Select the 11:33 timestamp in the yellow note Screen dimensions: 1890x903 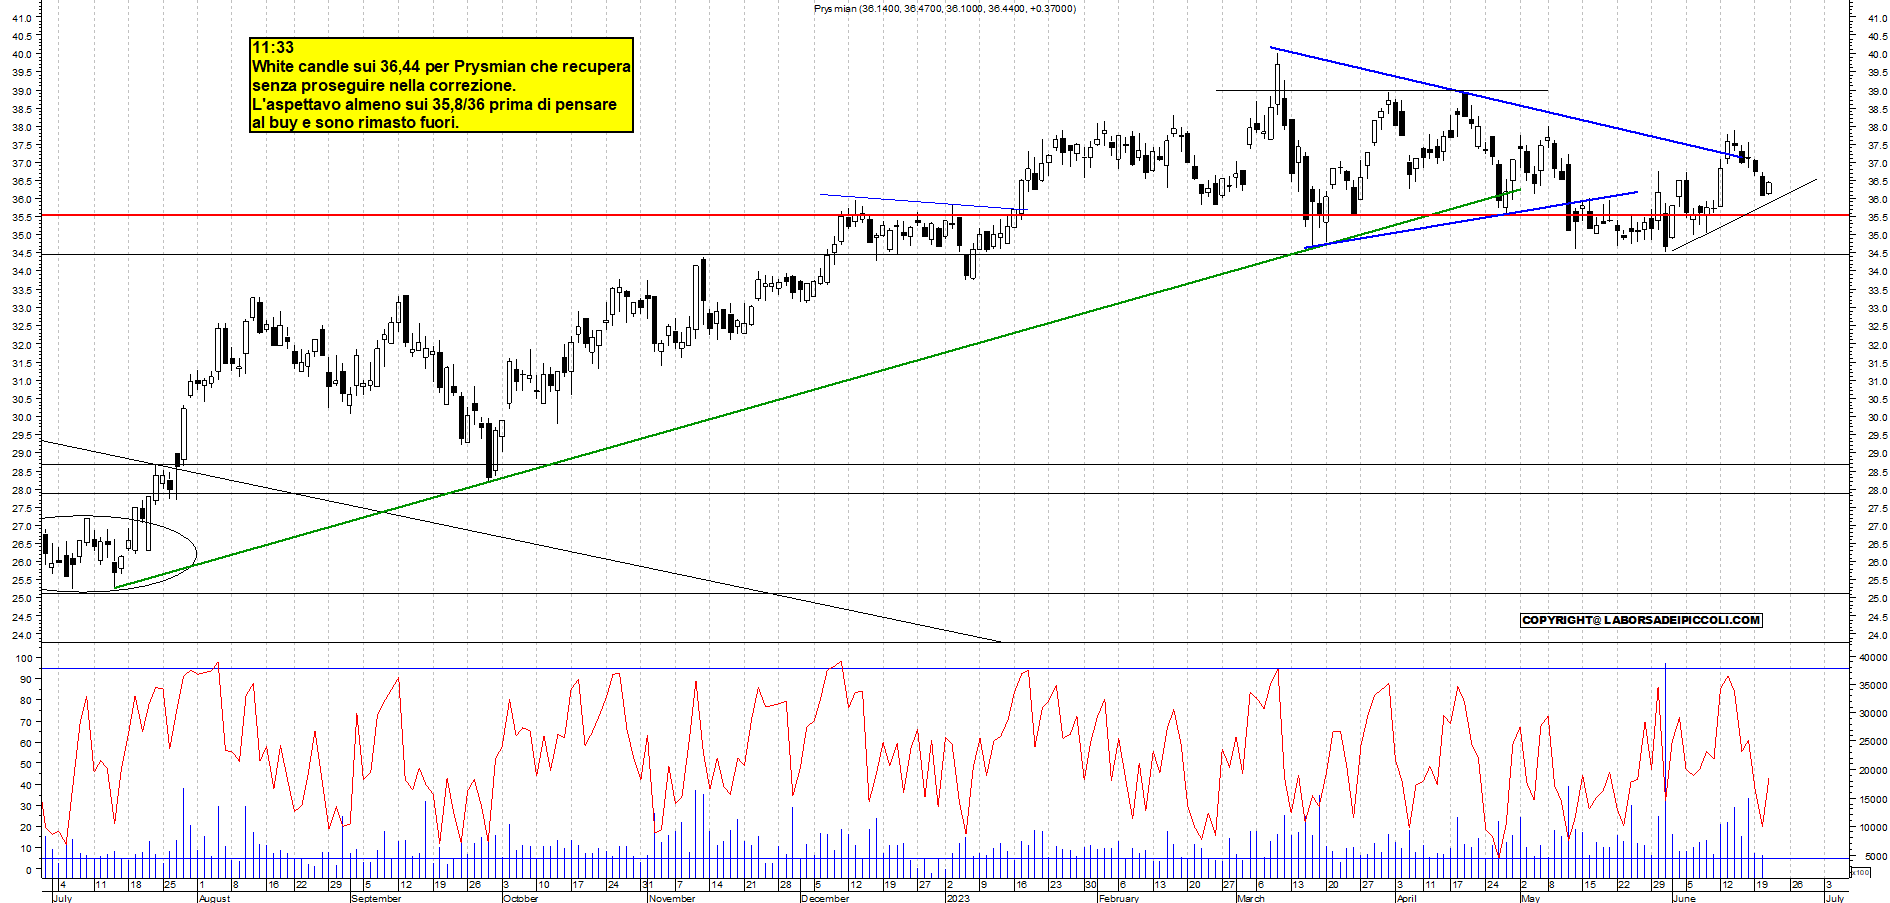[x=273, y=48]
